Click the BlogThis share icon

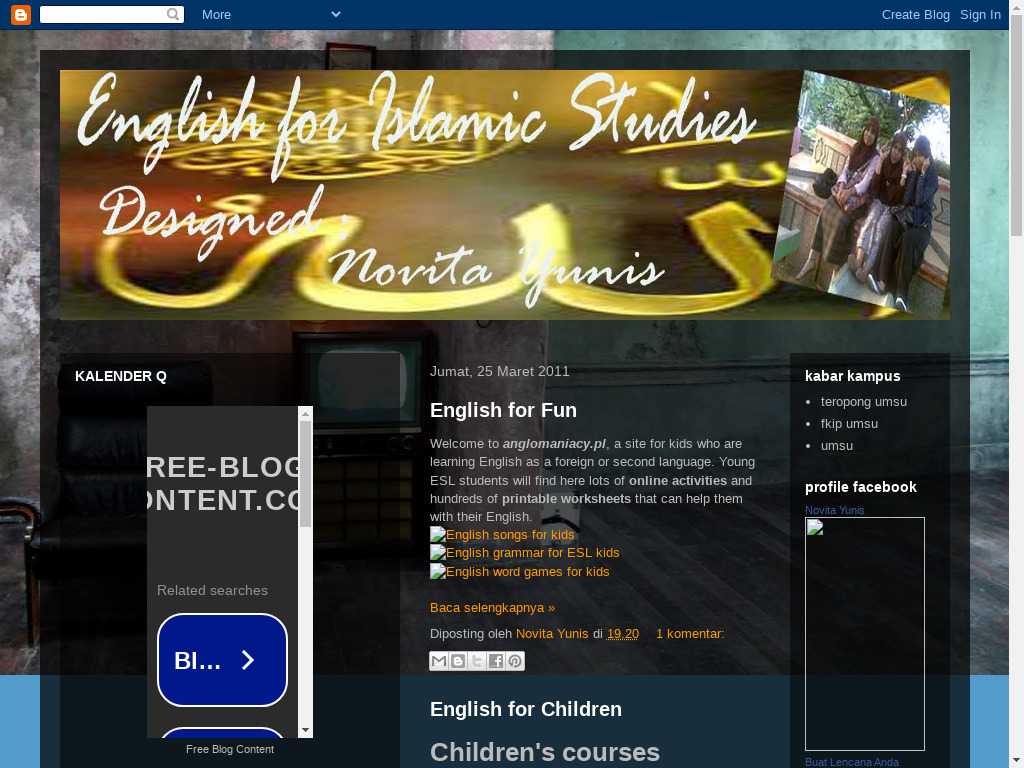[458, 661]
